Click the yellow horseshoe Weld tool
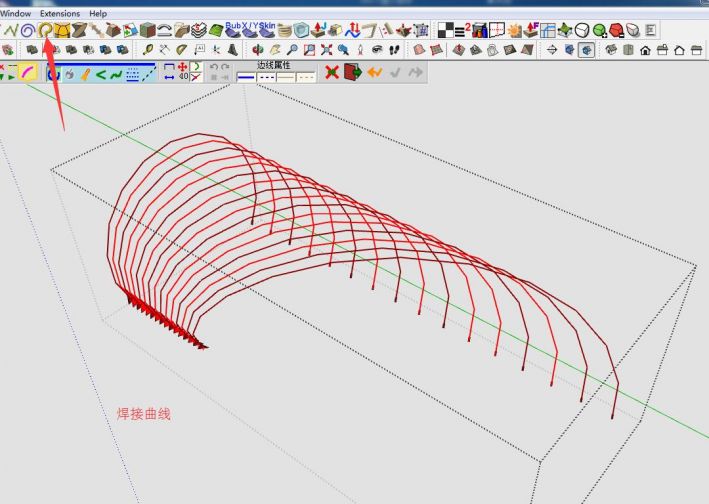The height and width of the screenshot is (504, 709). tap(45, 30)
